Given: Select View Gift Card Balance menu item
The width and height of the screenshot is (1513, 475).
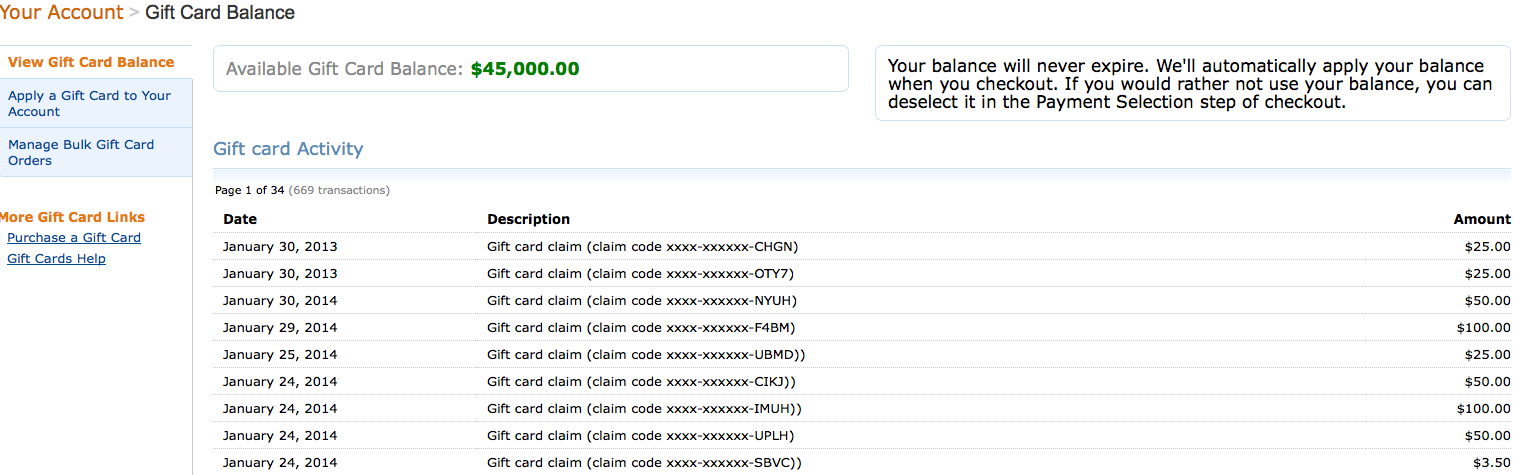Looking at the screenshot, I should (91, 62).
